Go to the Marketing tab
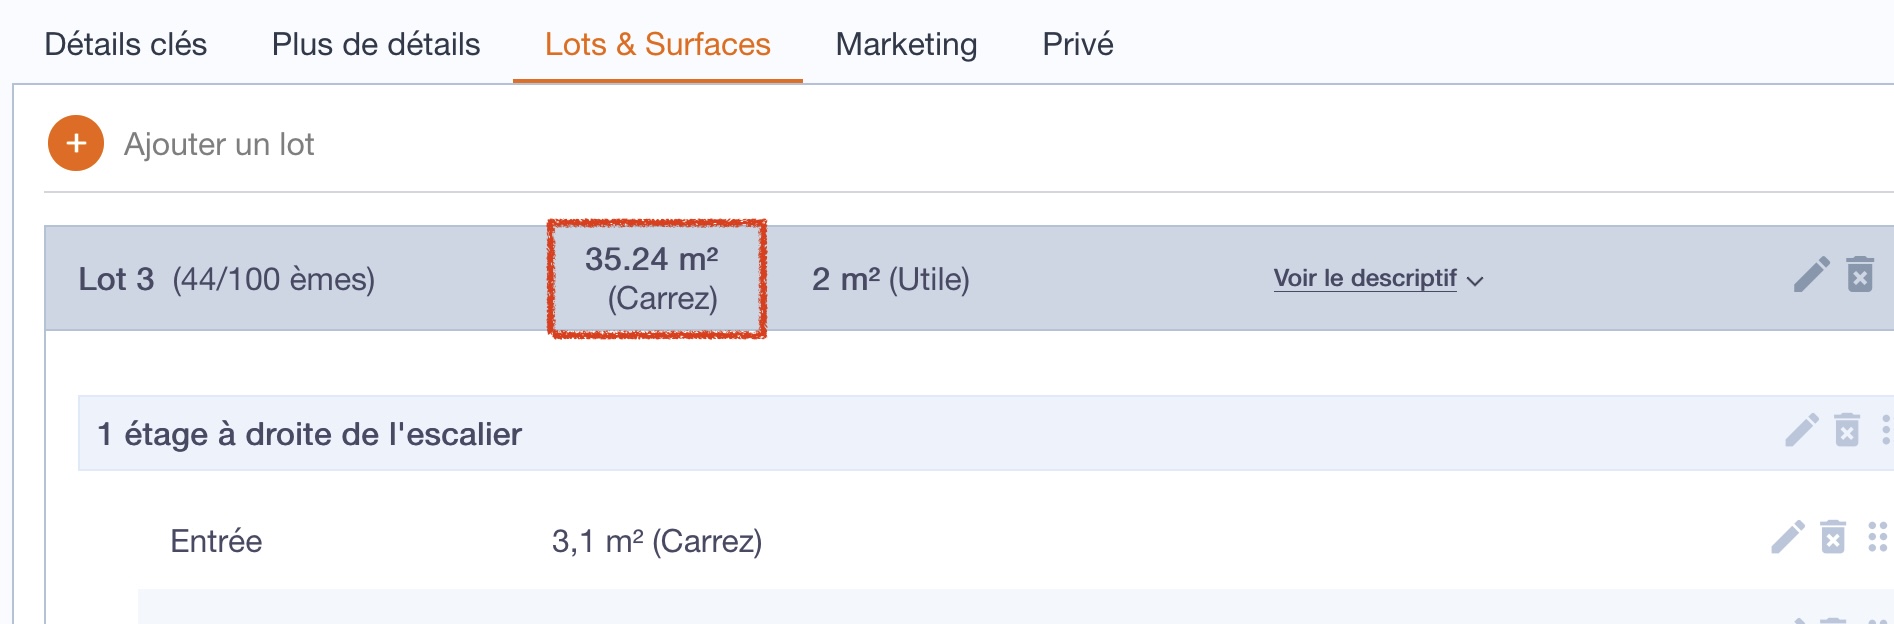The image size is (1894, 624). (906, 44)
